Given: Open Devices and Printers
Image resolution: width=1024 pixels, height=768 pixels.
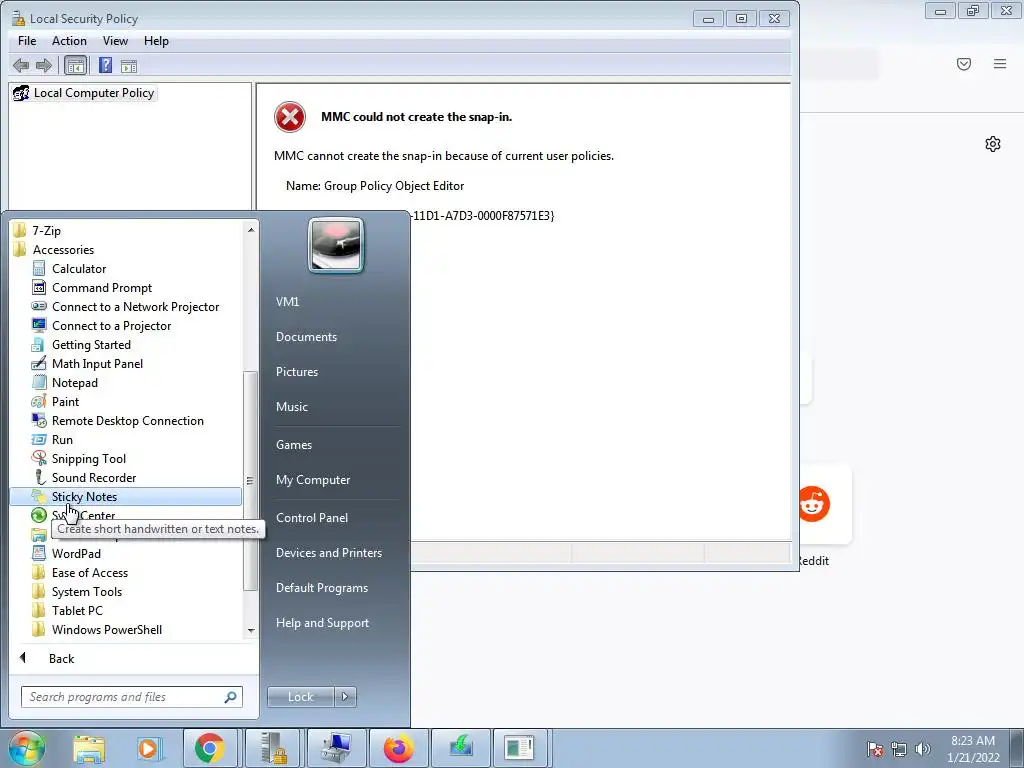Looking at the screenshot, I should (328, 553).
